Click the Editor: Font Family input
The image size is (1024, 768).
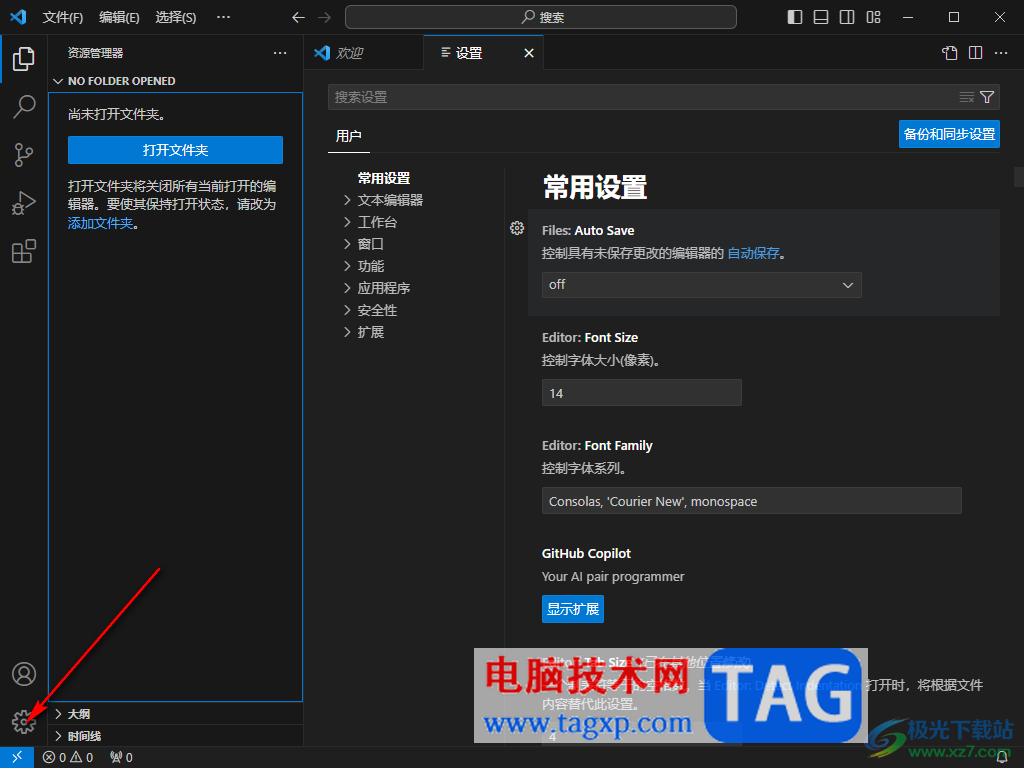752,501
